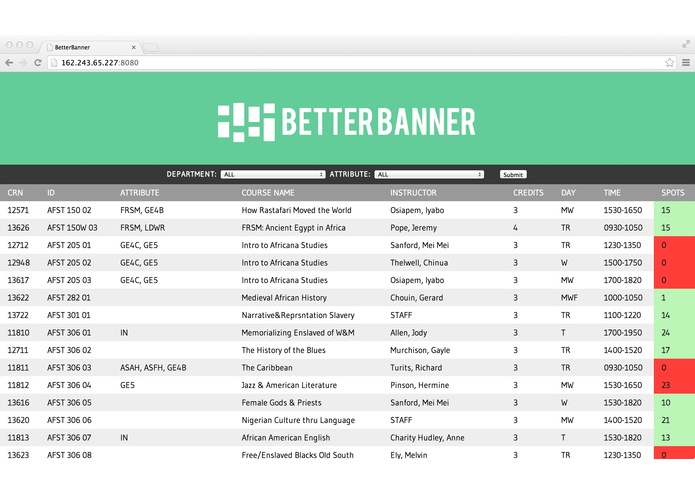This screenshot has width=695, height=494.
Task: Click the red spots cell showing 23
Action: 674,385
